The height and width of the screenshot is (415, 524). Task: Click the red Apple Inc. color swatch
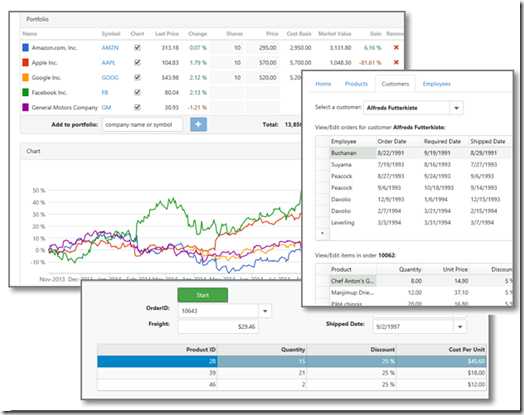point(25,62)
